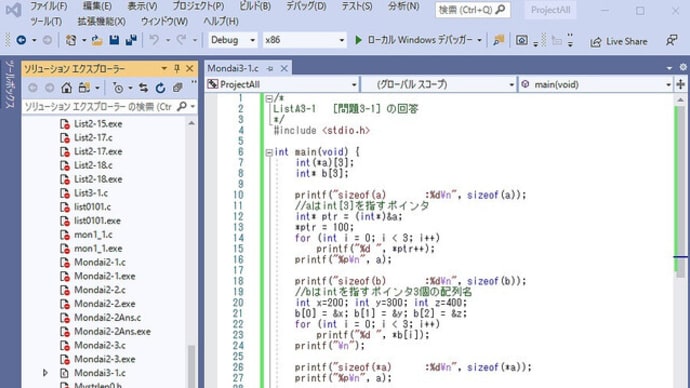690x388 pixels.
Task: Open the x86 platform dropdown
Action: point(304,40)
